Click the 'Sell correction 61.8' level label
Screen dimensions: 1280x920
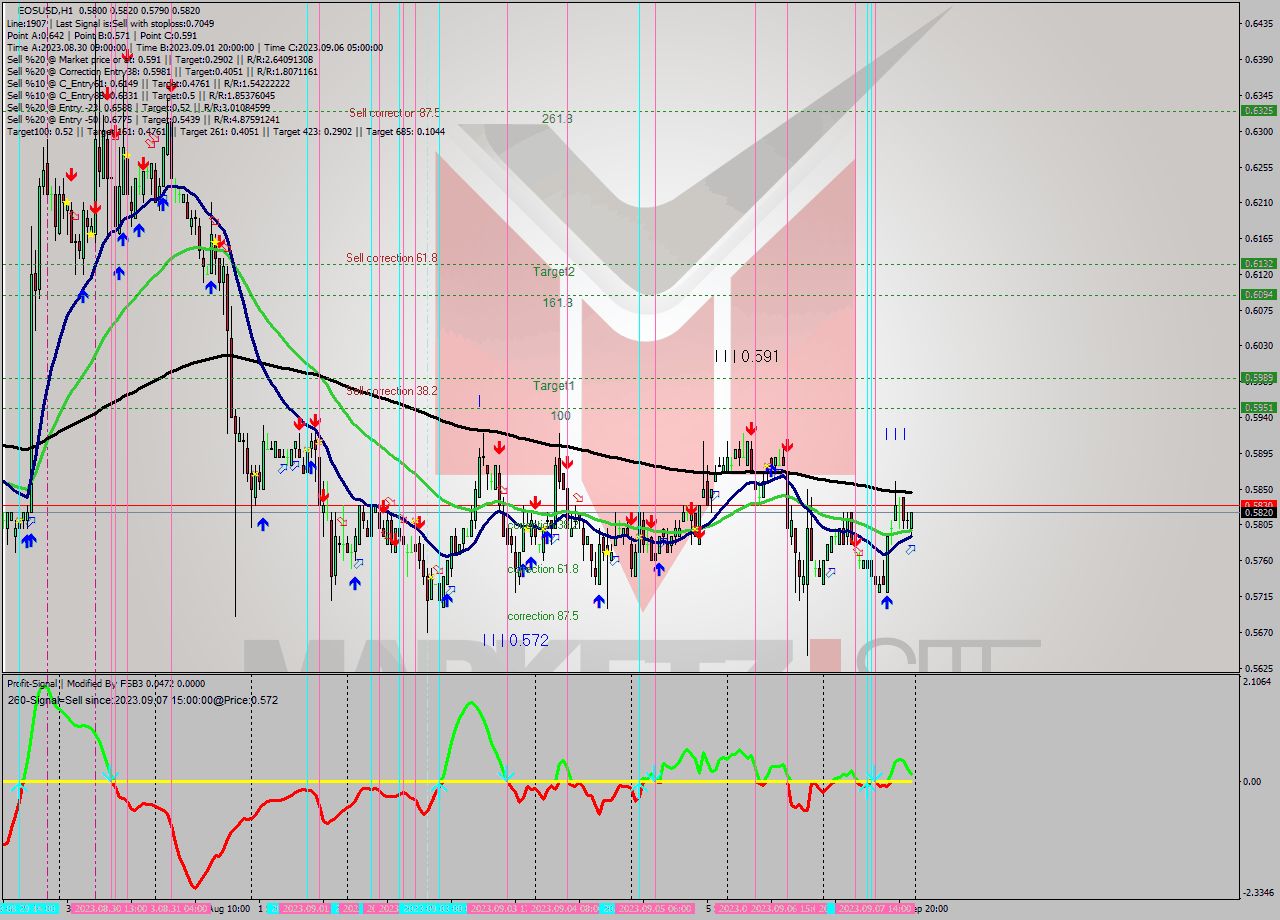pos(392,258)
